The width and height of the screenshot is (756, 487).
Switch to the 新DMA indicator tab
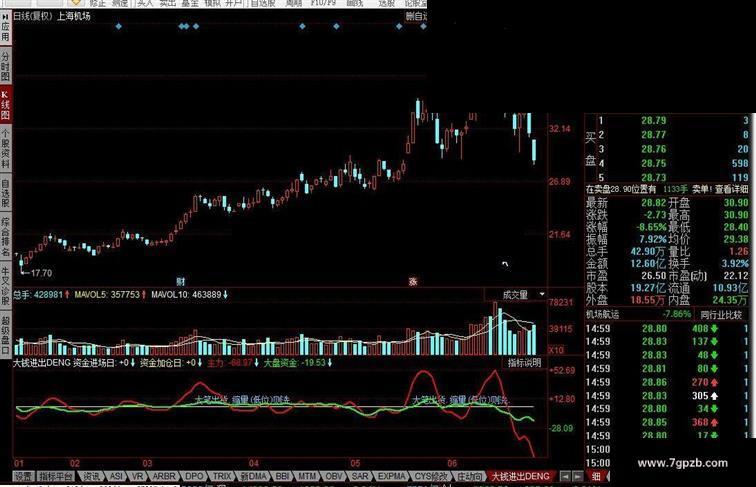(x=254, y=476)
